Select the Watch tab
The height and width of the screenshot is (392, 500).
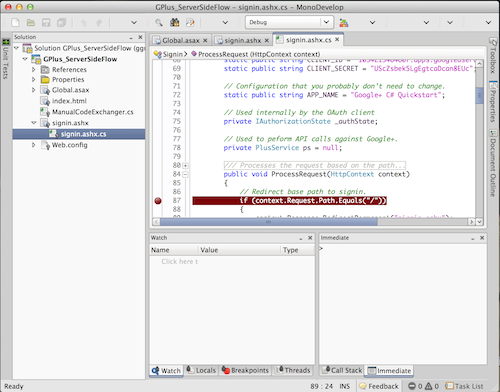click(x=166, y=371)
